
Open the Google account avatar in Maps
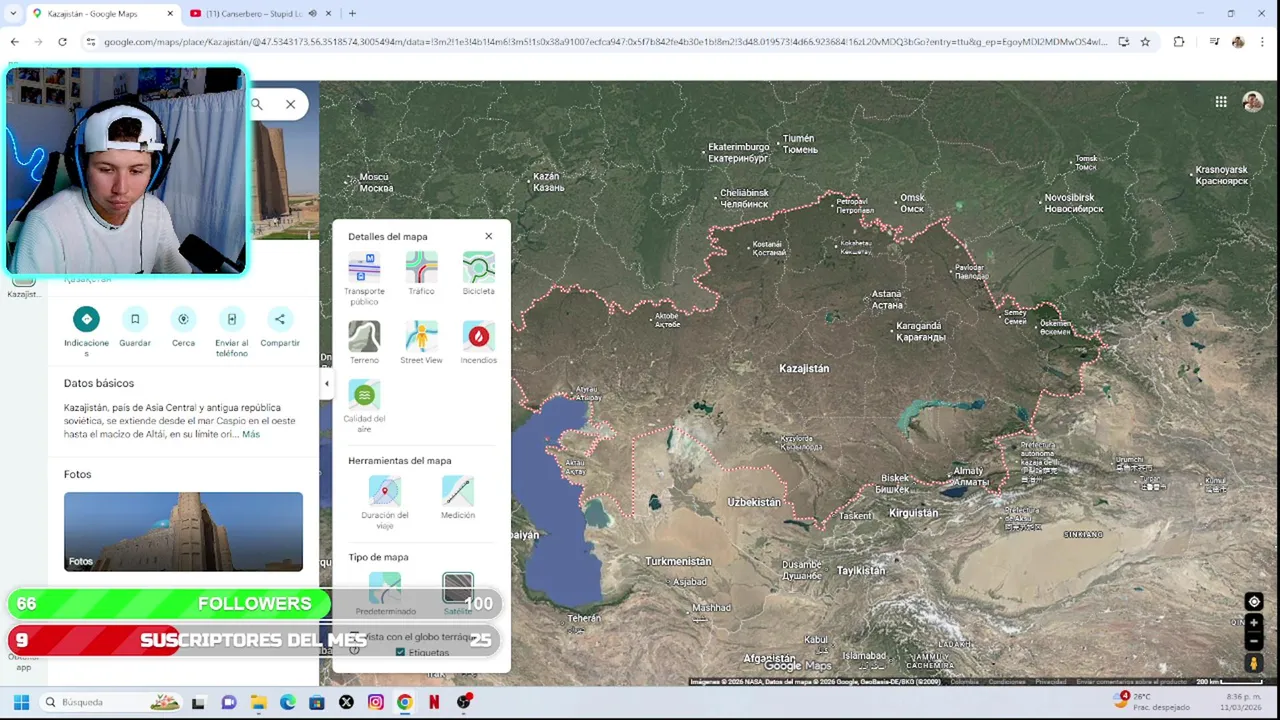coord(1252,102)
